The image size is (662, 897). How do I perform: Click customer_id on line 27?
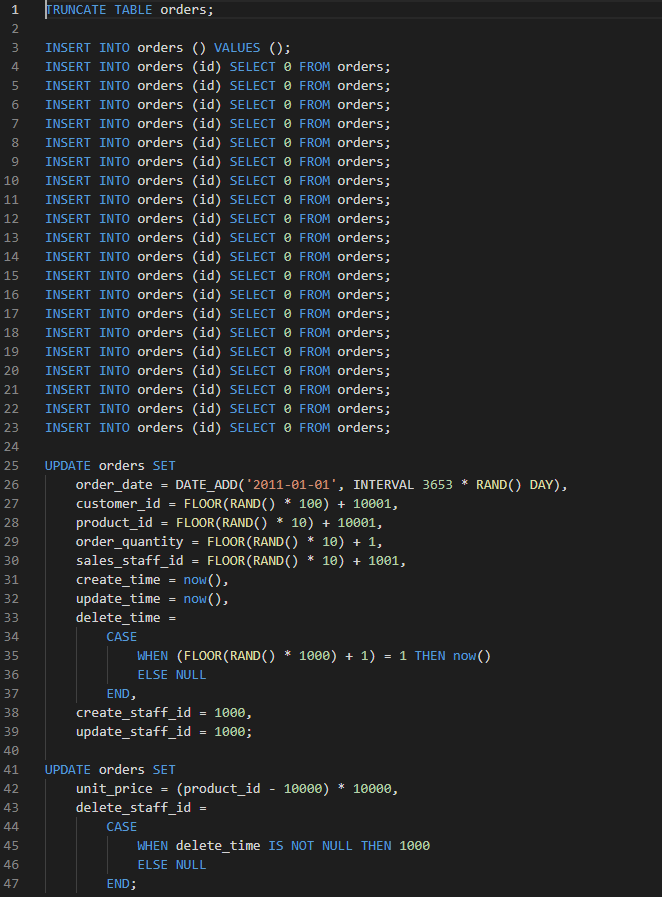118,503
